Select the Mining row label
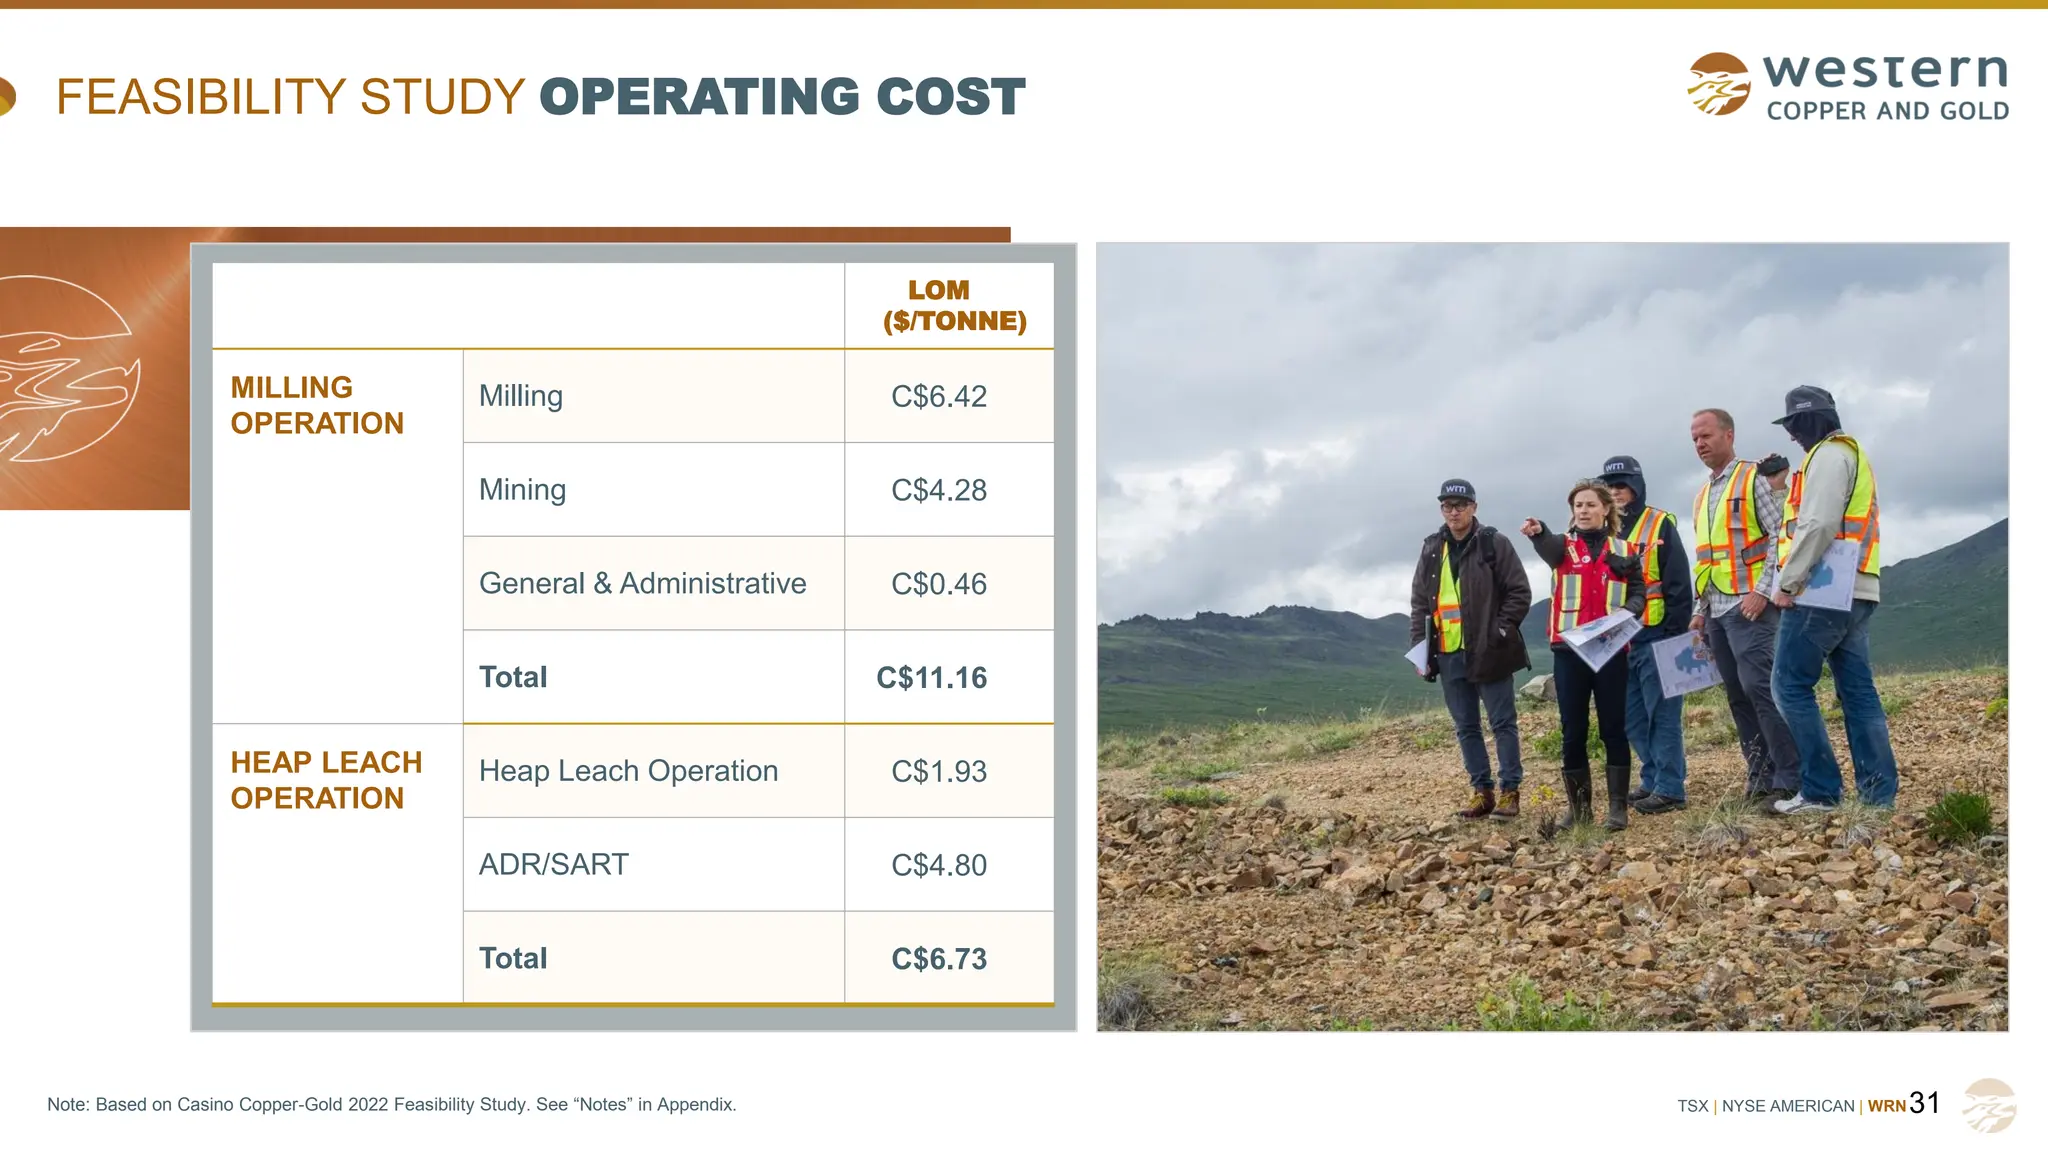 click(x=522, y=490)
